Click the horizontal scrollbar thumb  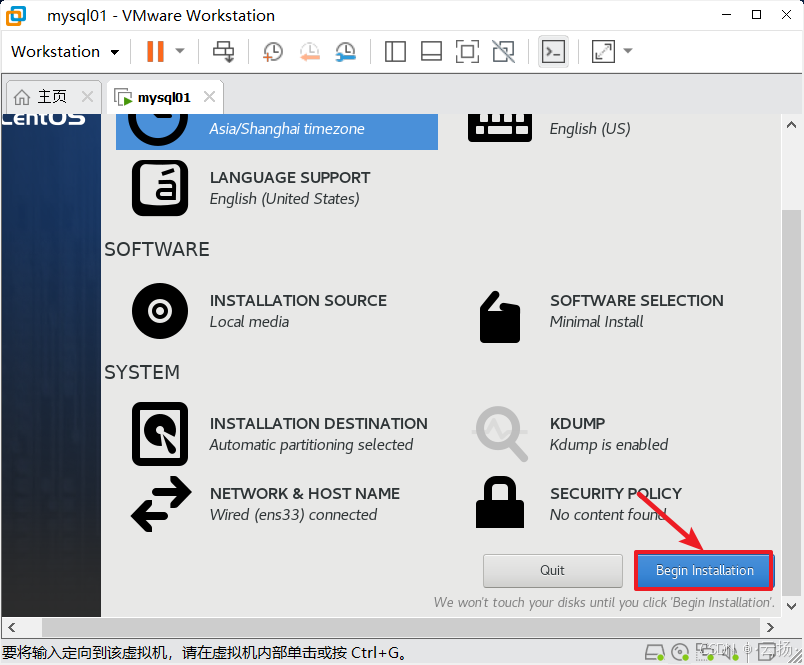[400, 627]
